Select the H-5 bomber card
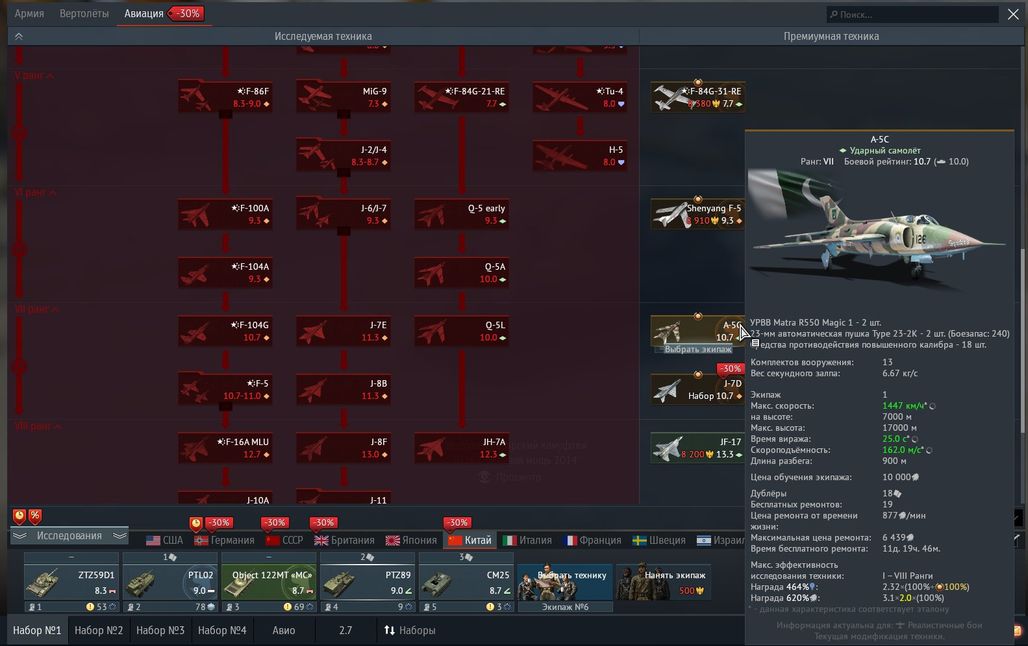Image resolution: width=1028 pixels, height=646 pixels. tap(580, 155)
